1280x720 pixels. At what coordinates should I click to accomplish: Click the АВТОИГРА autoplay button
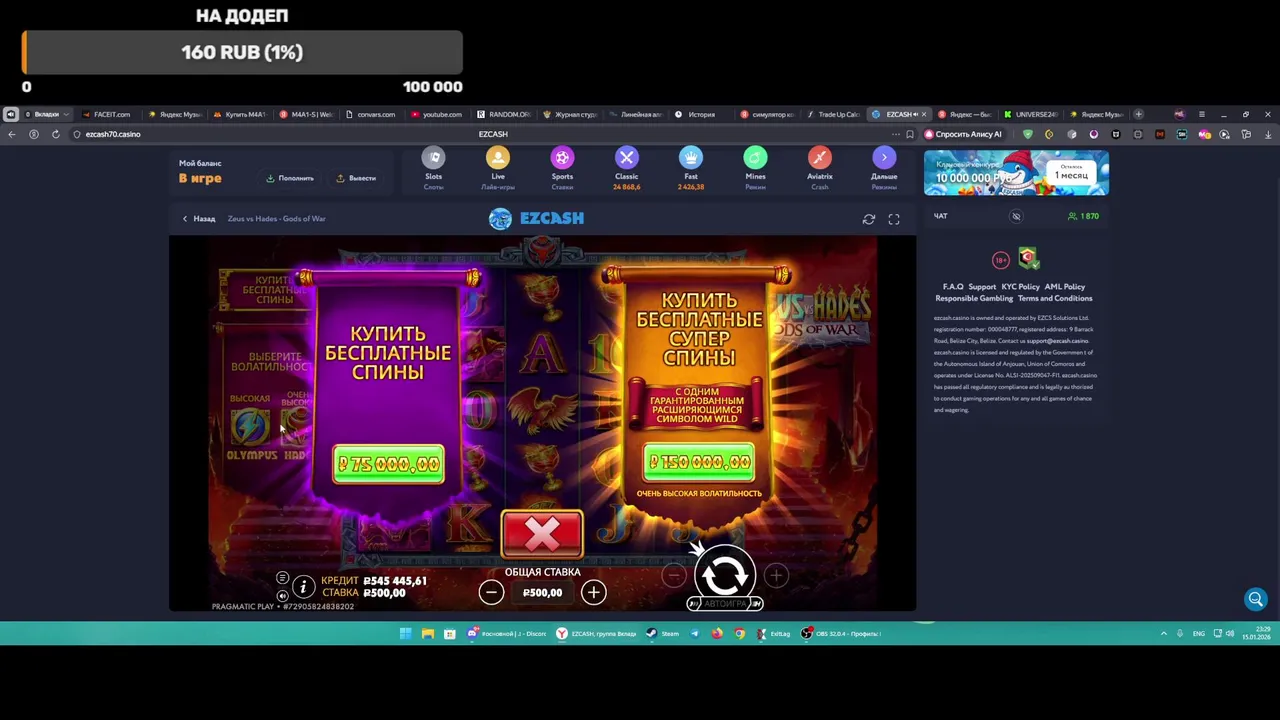tap(725, 604)
